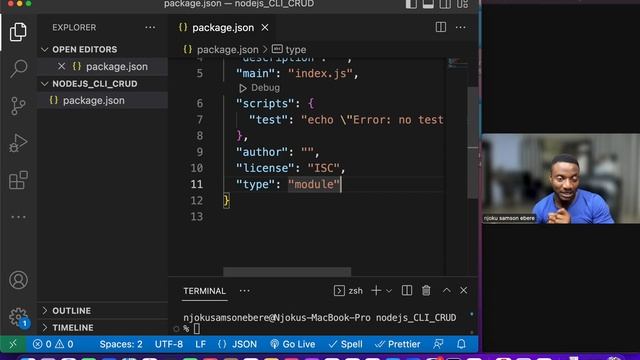Open the notifications bell
The width and height of the screenshot is (640, 360).
click(x=461, y=344)
